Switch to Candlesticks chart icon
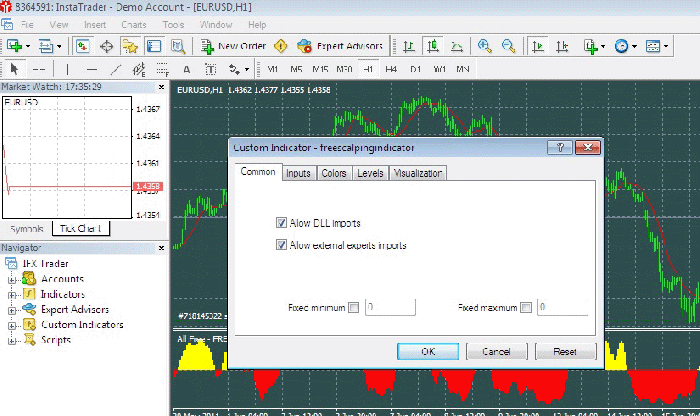Screen dimensions: 700x416 (433, 46)
